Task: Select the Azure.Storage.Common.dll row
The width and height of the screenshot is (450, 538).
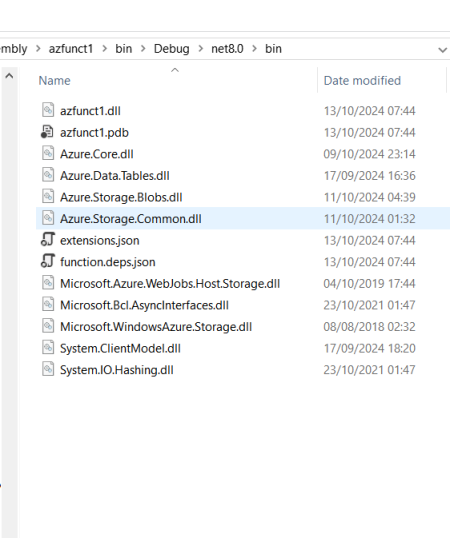Action: click(243, 218)
